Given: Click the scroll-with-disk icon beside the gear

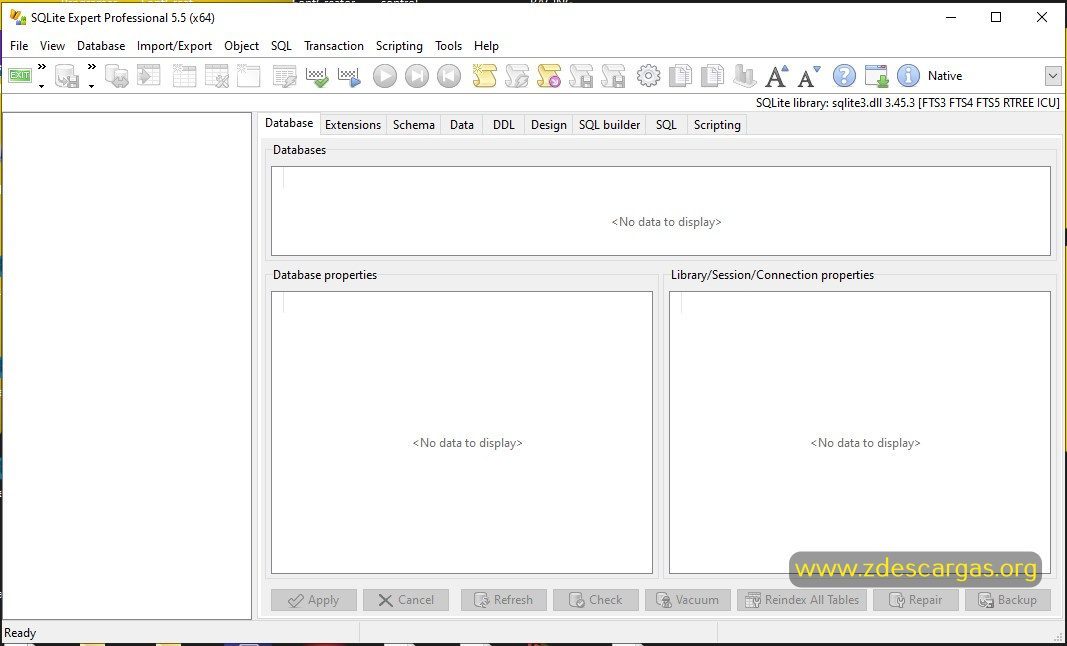Looking at the screenshot, I should tap(614, 76).
